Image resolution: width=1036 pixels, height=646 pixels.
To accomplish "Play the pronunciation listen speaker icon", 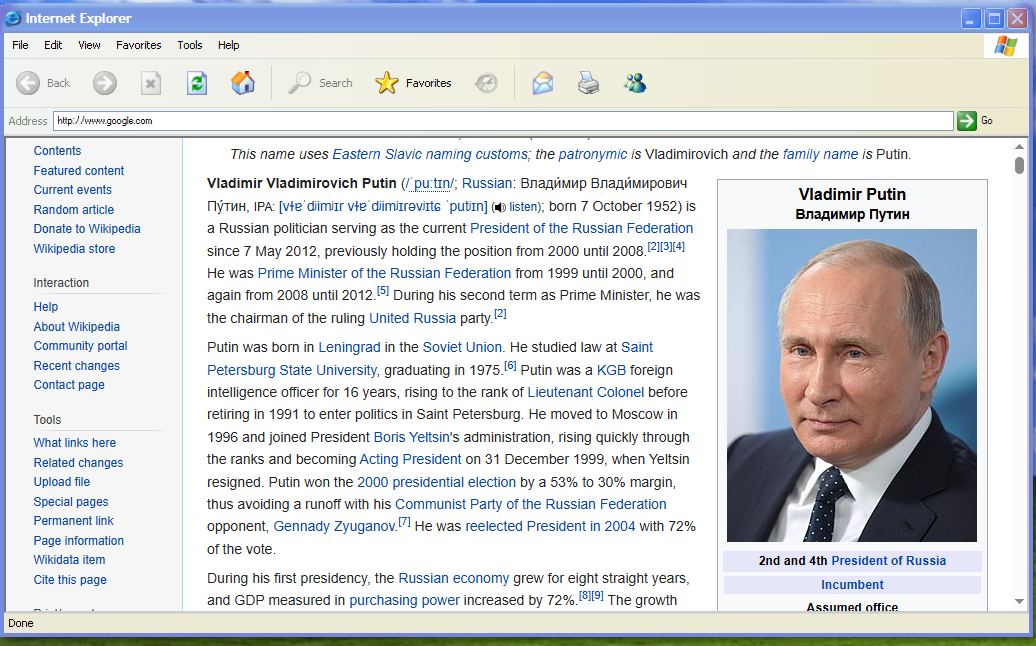I will (x=498, y=207).
